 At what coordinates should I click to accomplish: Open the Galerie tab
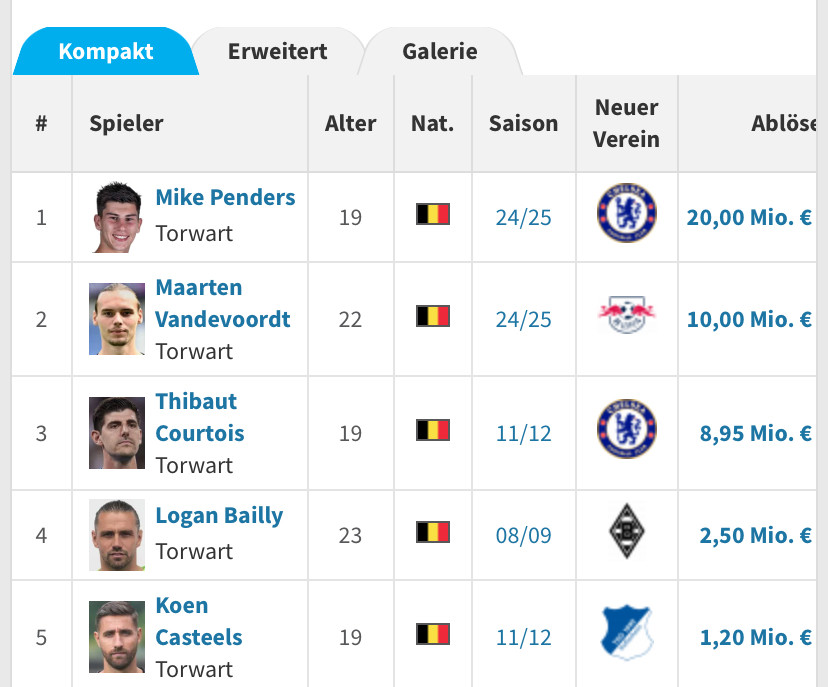click(x=440, y=51)
